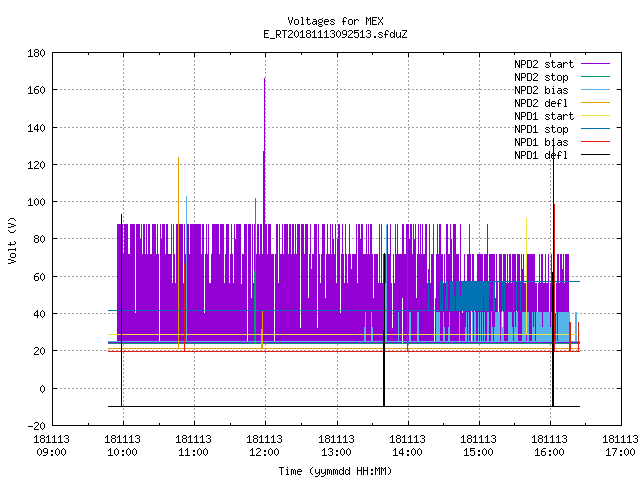Click the purple spike peak near 166 V
This screenshot has height=480, width=640.
coord(264,79)
